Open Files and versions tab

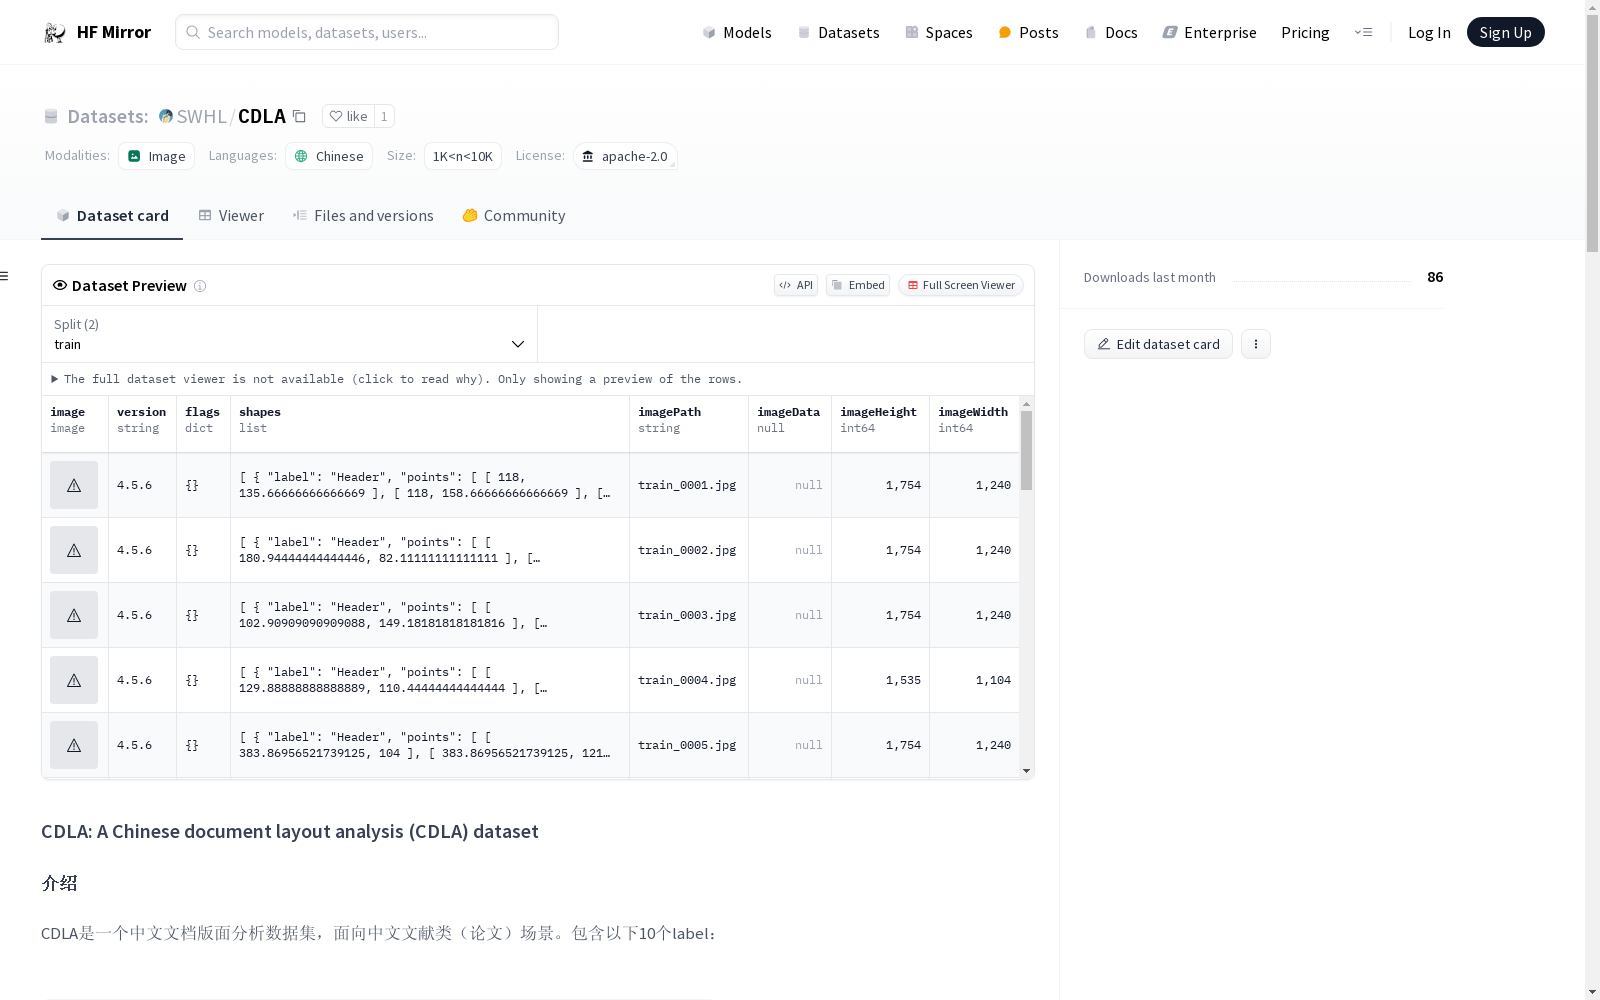coord(363,215)
